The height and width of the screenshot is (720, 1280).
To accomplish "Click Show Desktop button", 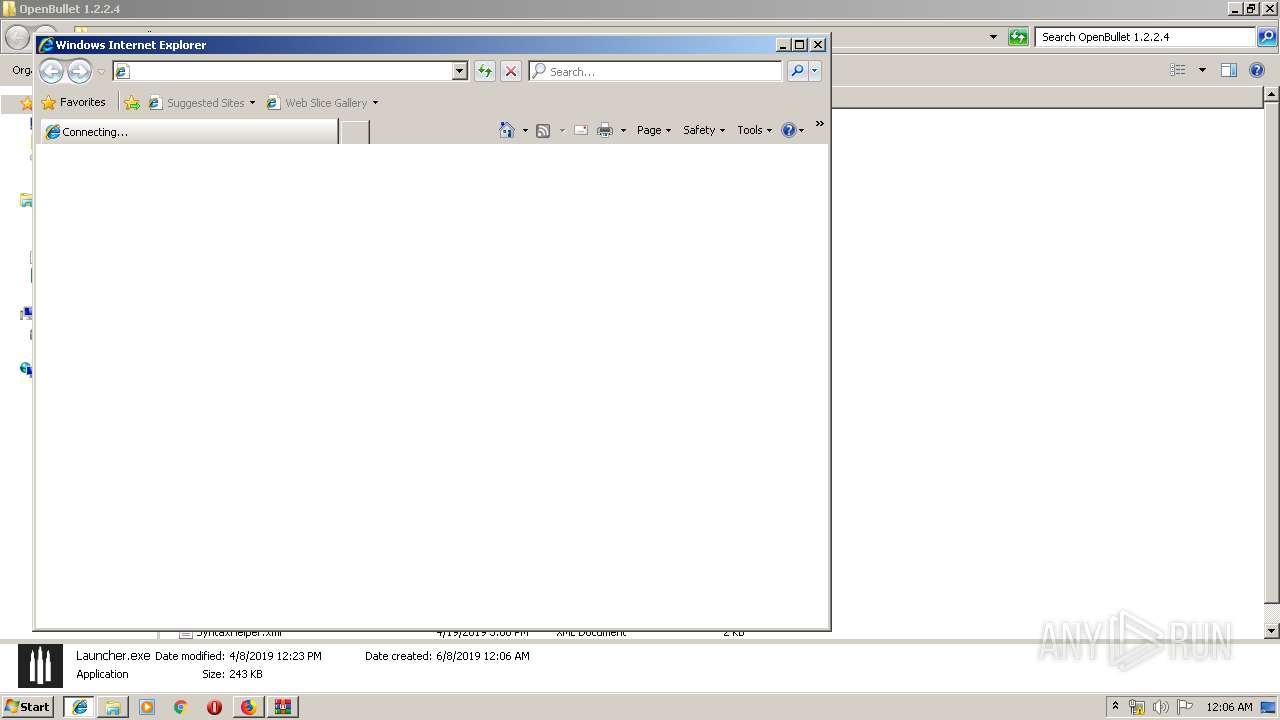I will 1269,707.
